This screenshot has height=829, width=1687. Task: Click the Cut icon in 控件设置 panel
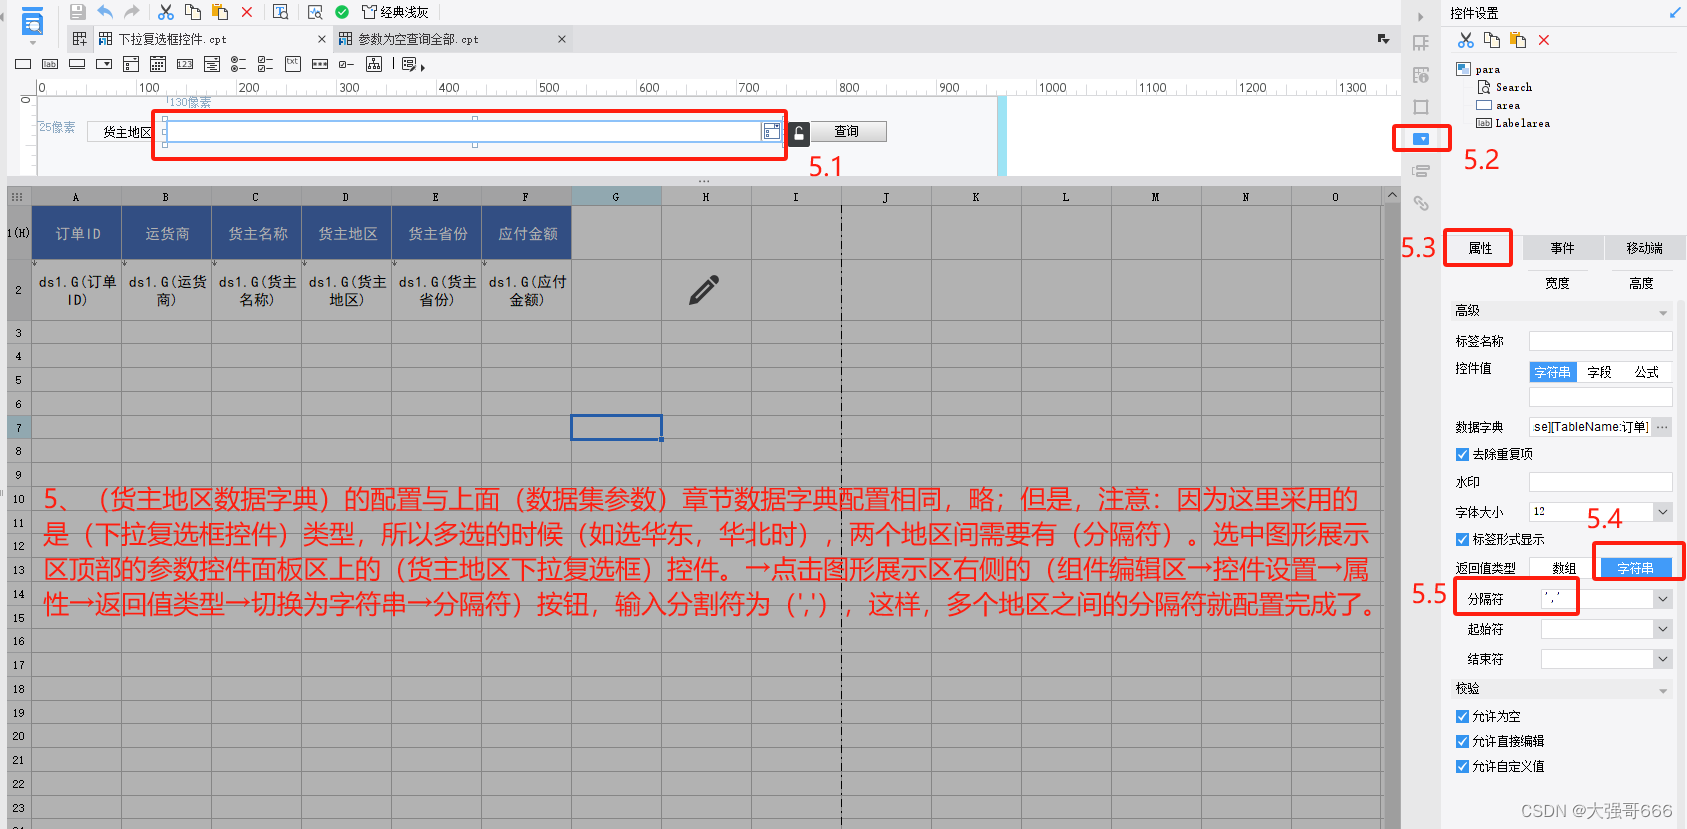tap(1466, 40)
